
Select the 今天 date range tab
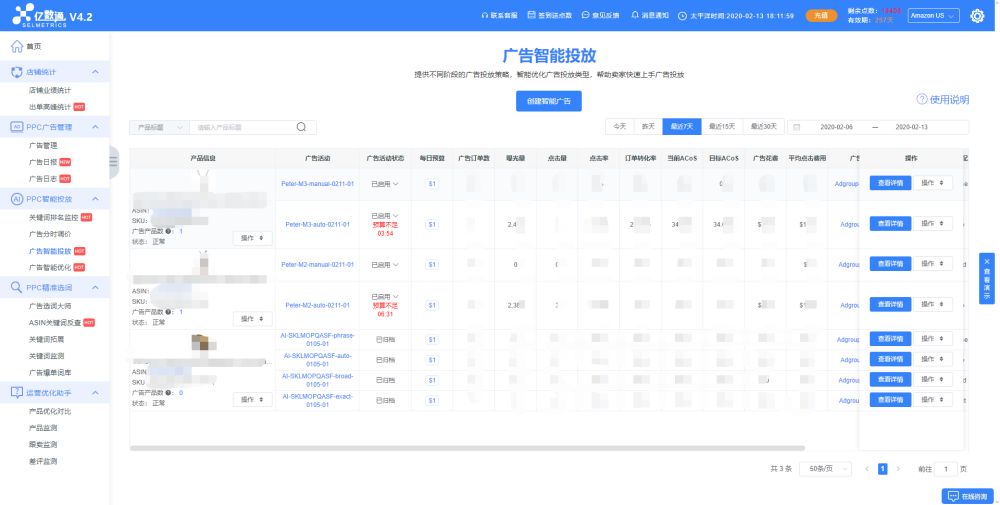pyautogui.click(x=619, y=126)
